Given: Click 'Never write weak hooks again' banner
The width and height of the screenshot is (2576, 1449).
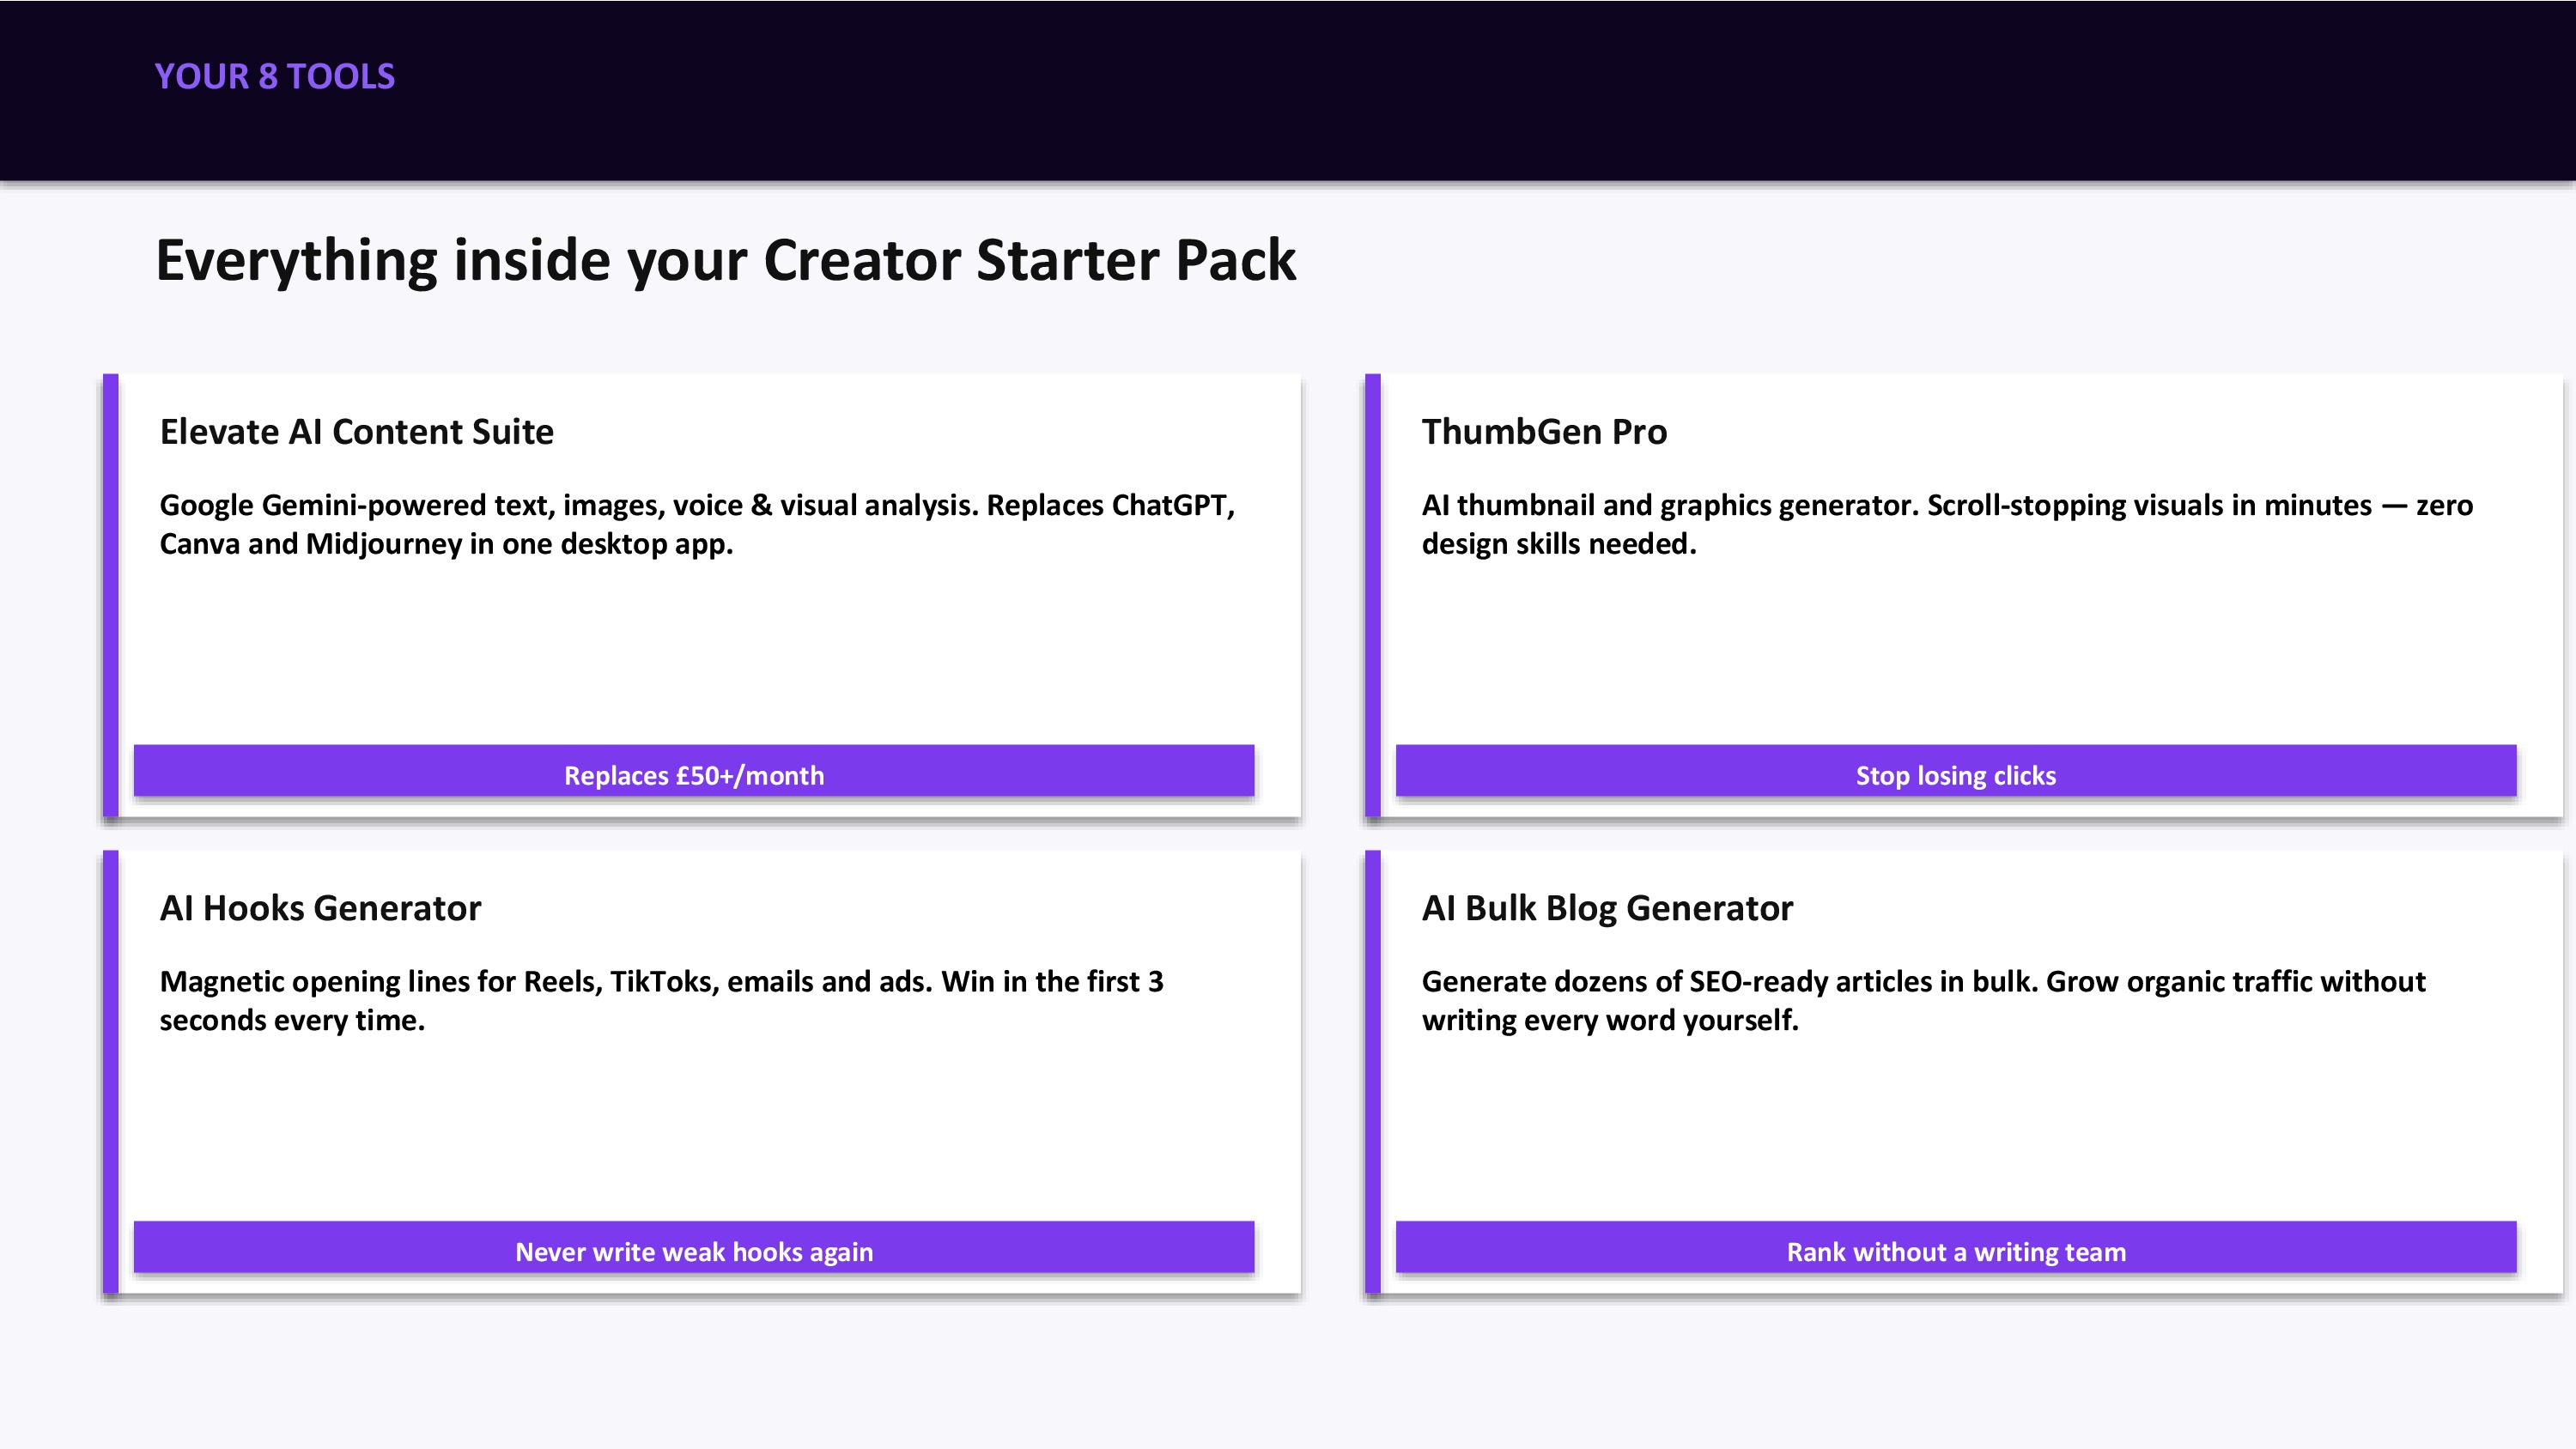Looking at the screenshot, I should [x=694, y=1247].
